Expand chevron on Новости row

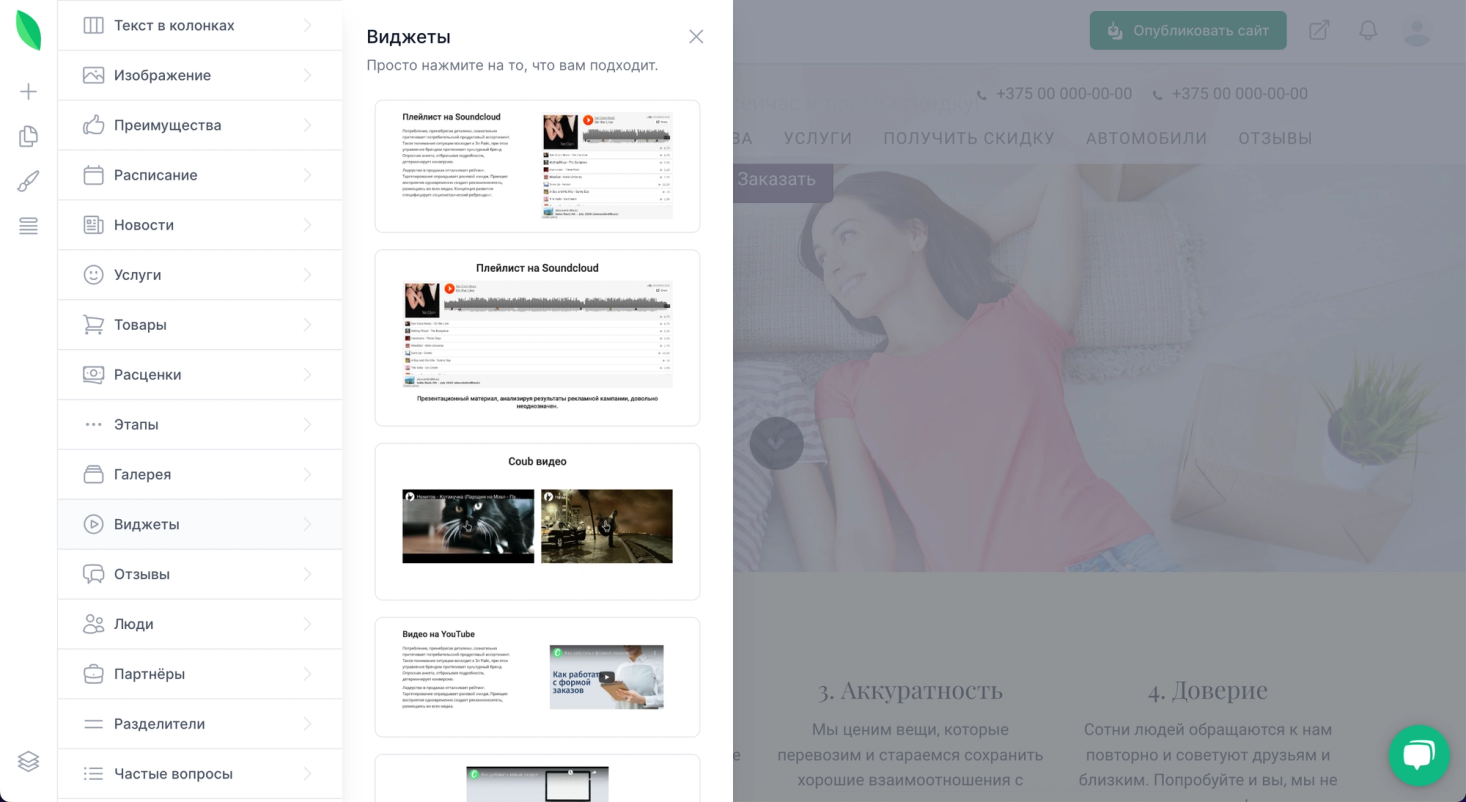(307, 225)
